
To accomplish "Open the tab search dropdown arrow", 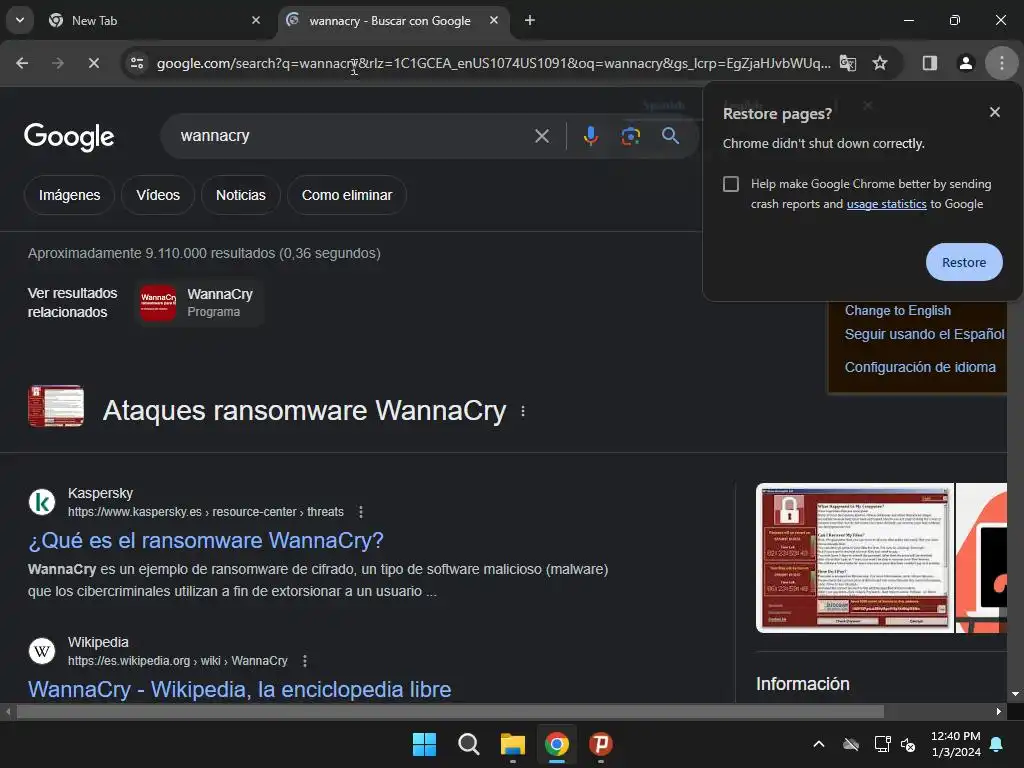I will click(x=20, y=20).
